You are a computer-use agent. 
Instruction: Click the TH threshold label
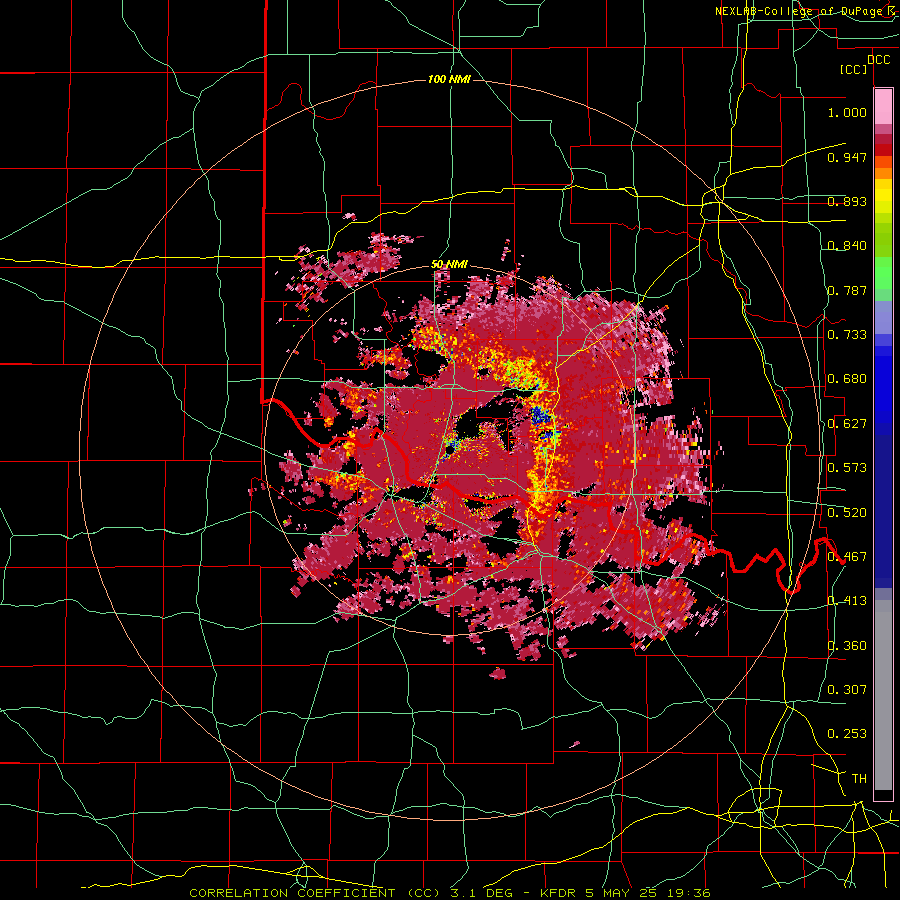click(x=859, y=779)
